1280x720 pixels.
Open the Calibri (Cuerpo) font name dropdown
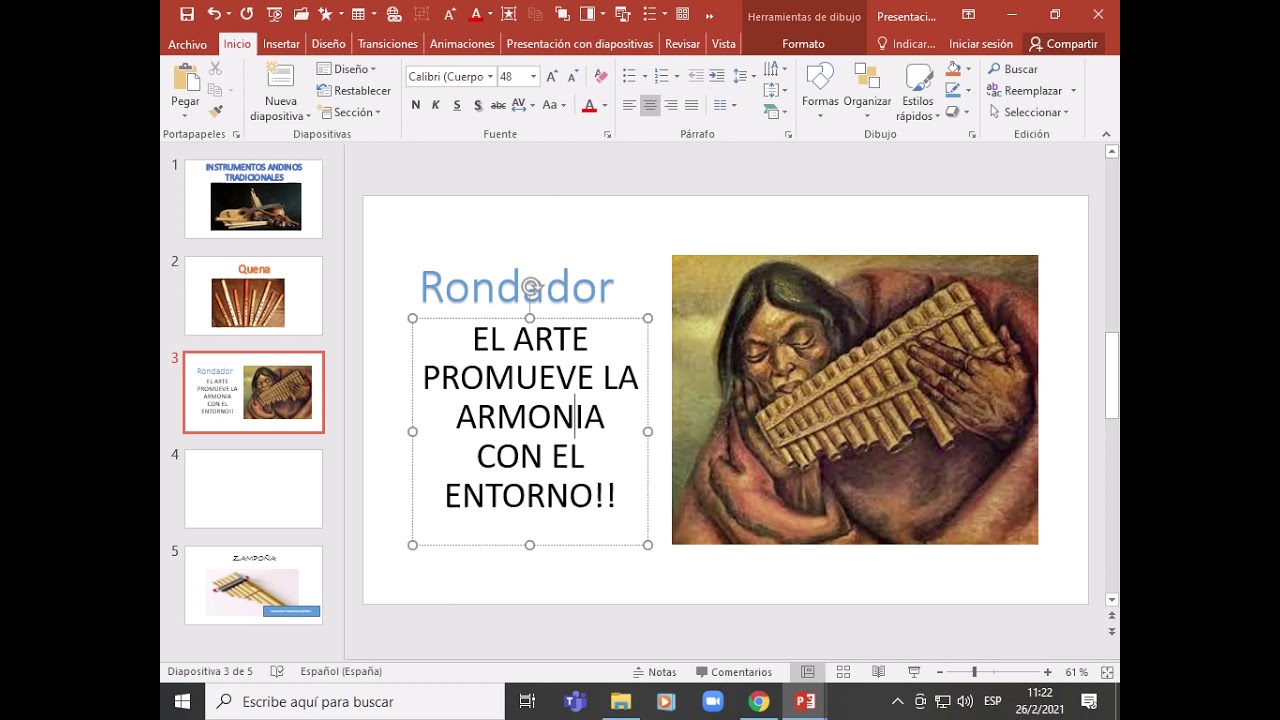click(490, 77)
